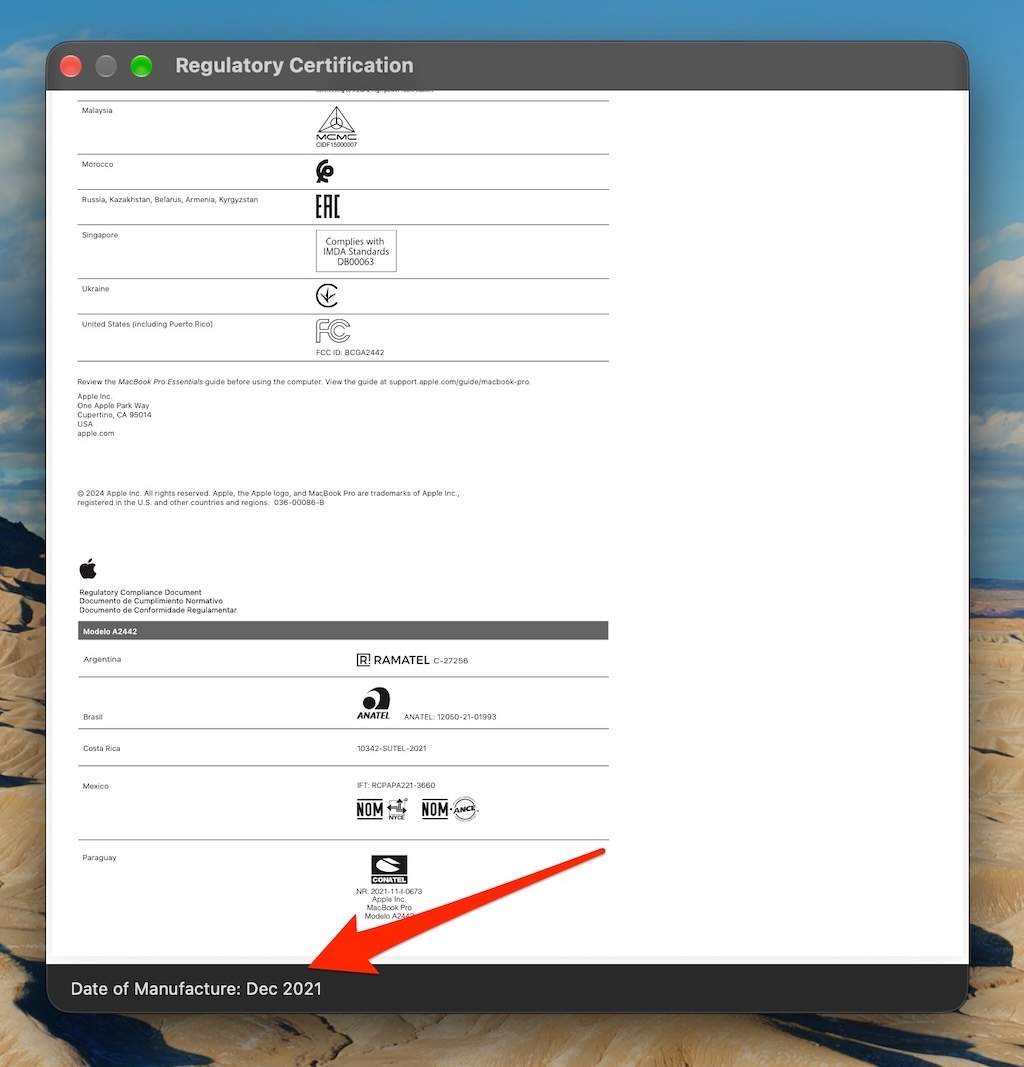Click the 'Brasil' row label
The height and width of the screenshot is (1067, 1024).
pyautogui.click(x=93, y=717)
